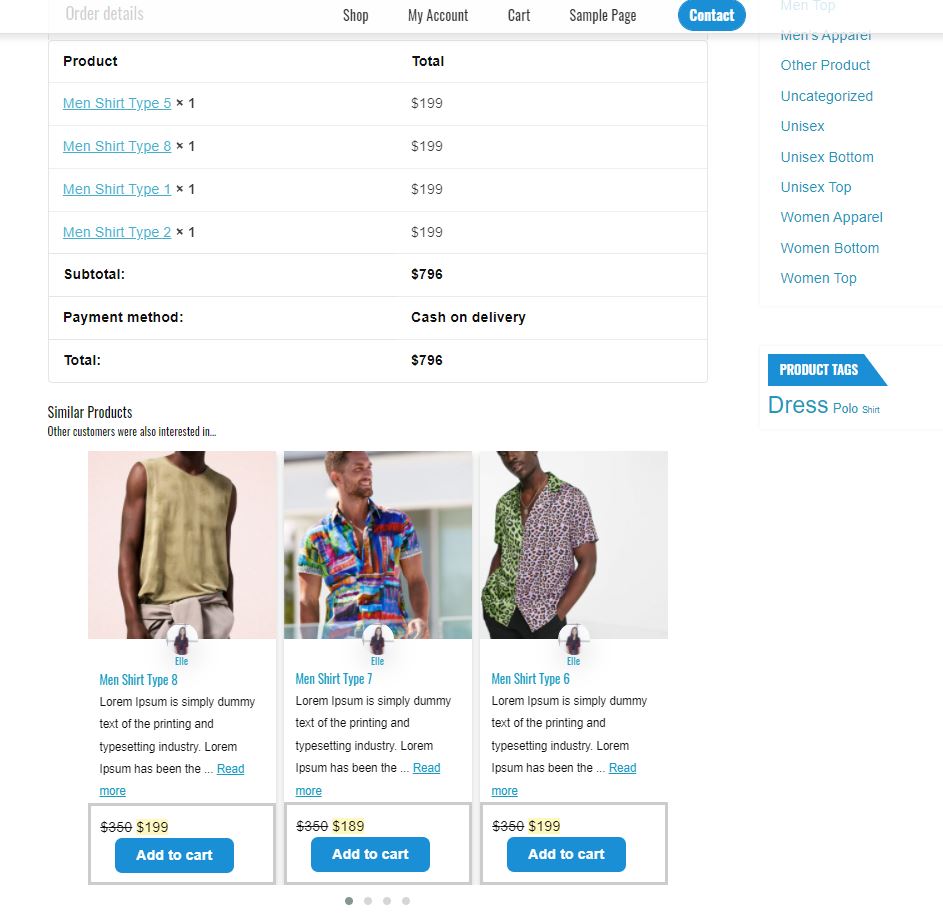Open the Shop menu item
Image resolution: width=943 pixels, height=924 pixels.
point(355,16)
